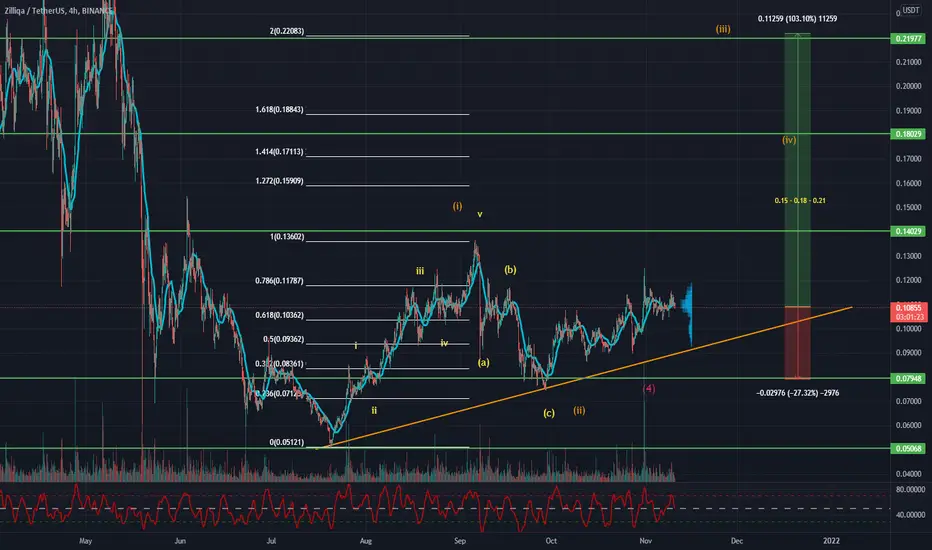Select the yellow iii wave label
Image resolution: width=932 pixels, height=550 pixels.
(420, 271)
